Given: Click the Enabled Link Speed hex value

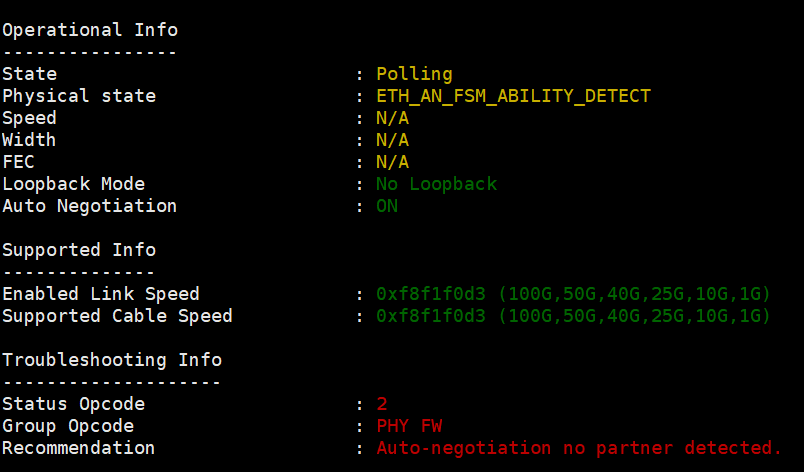Looking at the screenshot, I should pyautogui.click(x=431, y=294).
